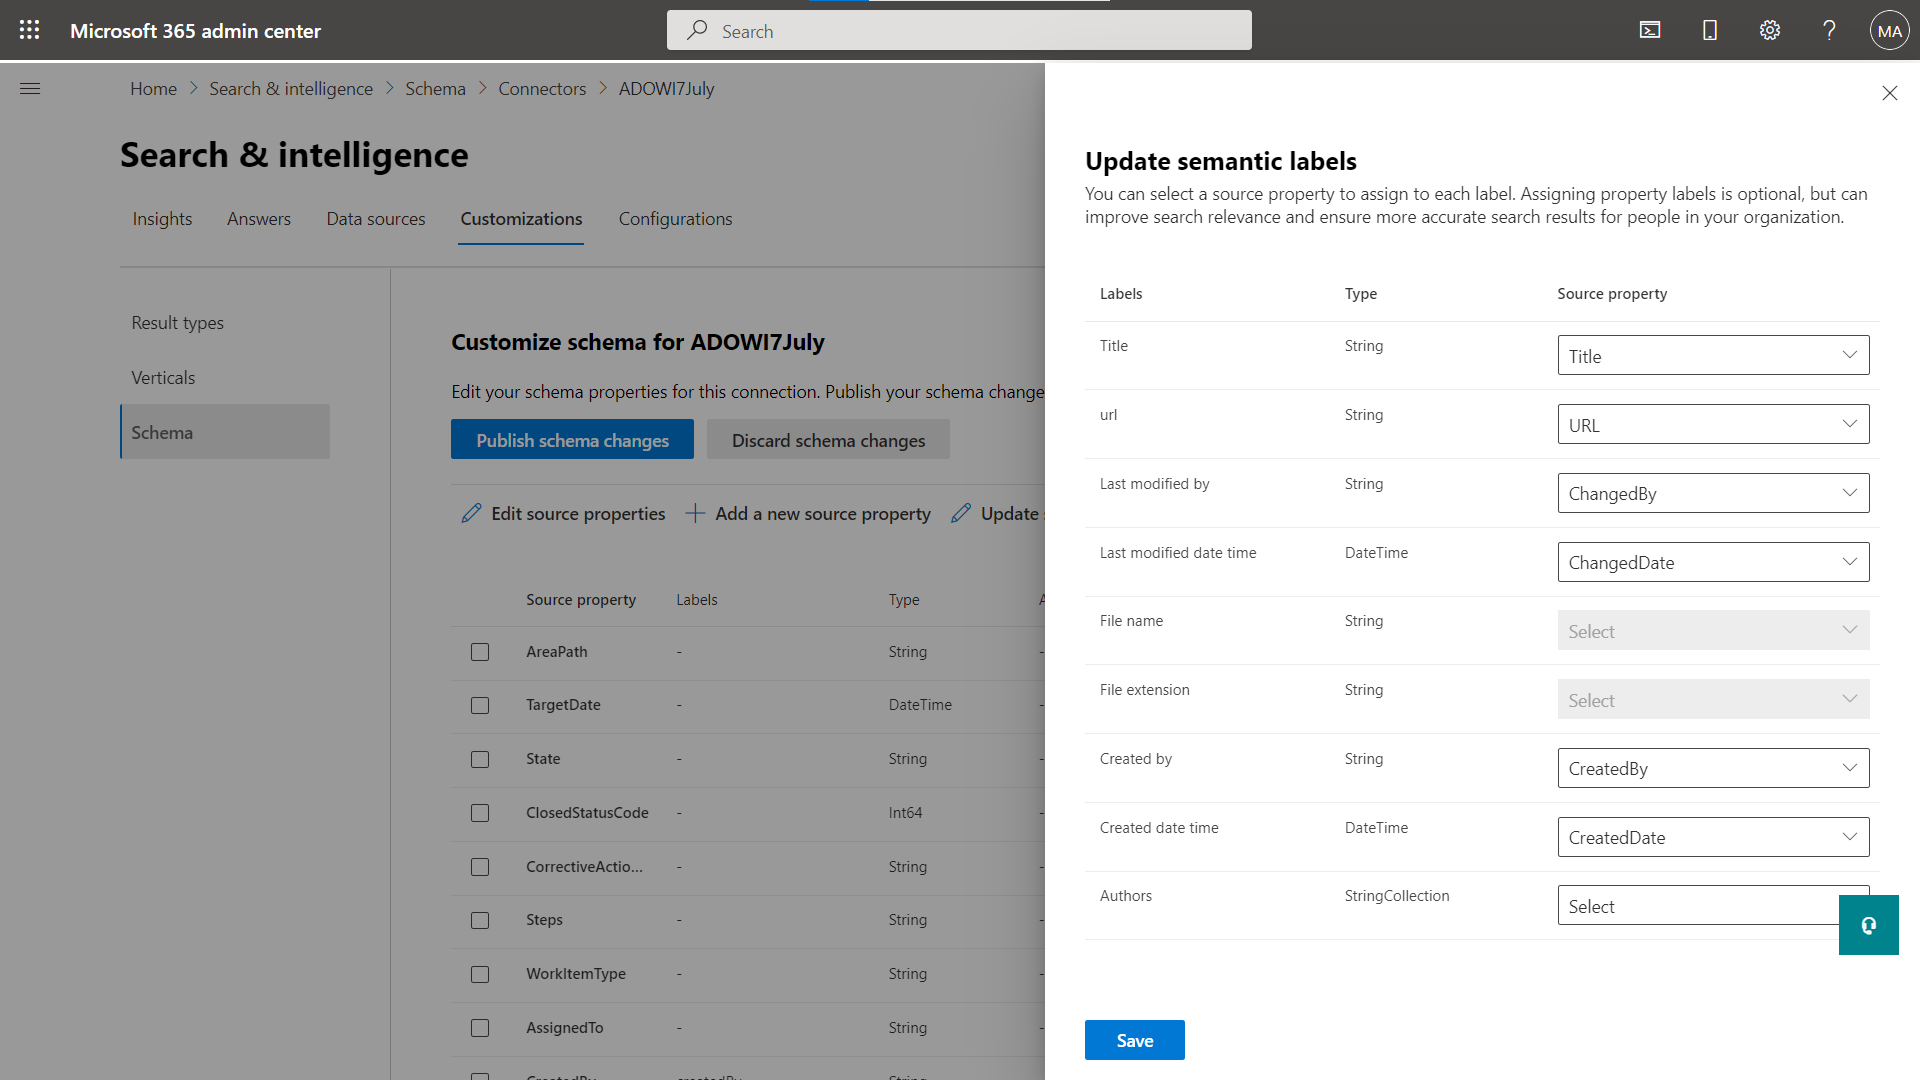
Task: Click Save button in semantic labels panel
Action: [x=1134, y=1039]
